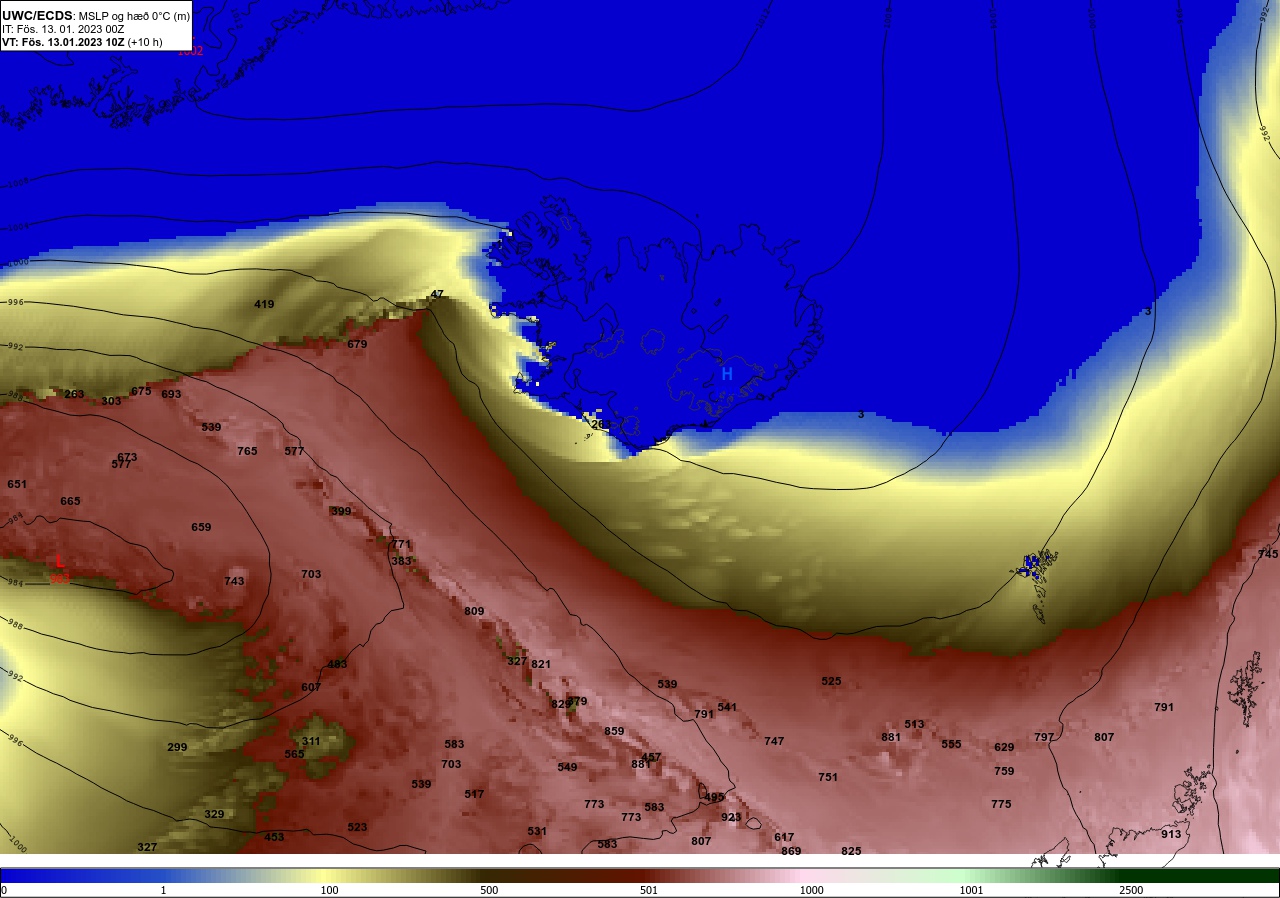1280x898 pixels.
Task: Select the 541 map value
Action: click(x=727, y=707)
